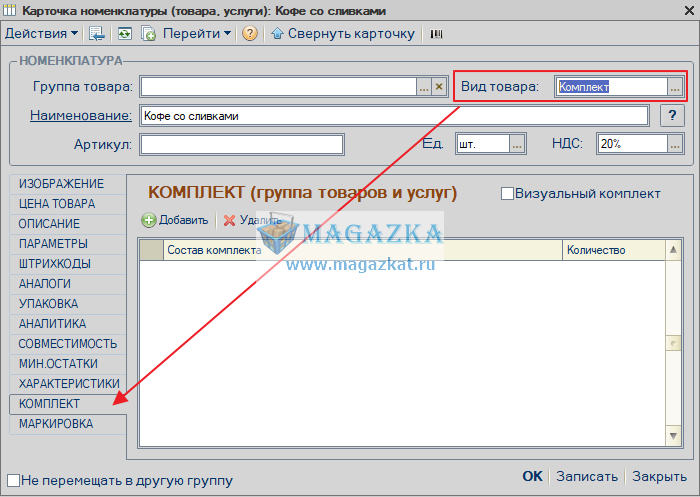Click the Записать button

pos(587,476)
